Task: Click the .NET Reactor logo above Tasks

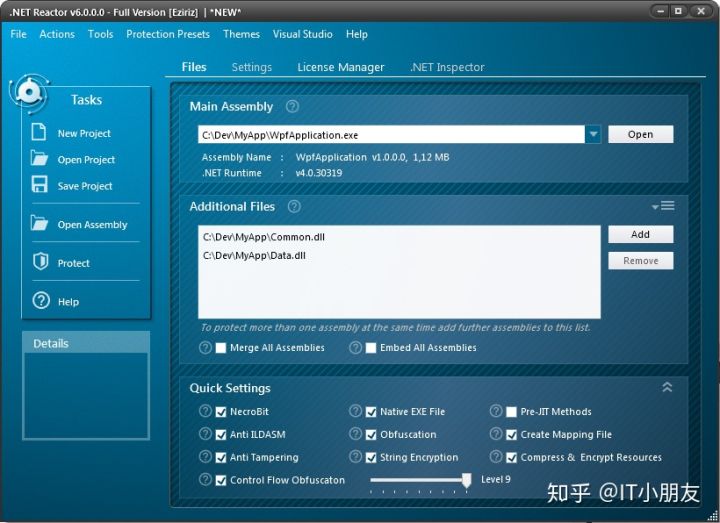Action: point(29,93)
